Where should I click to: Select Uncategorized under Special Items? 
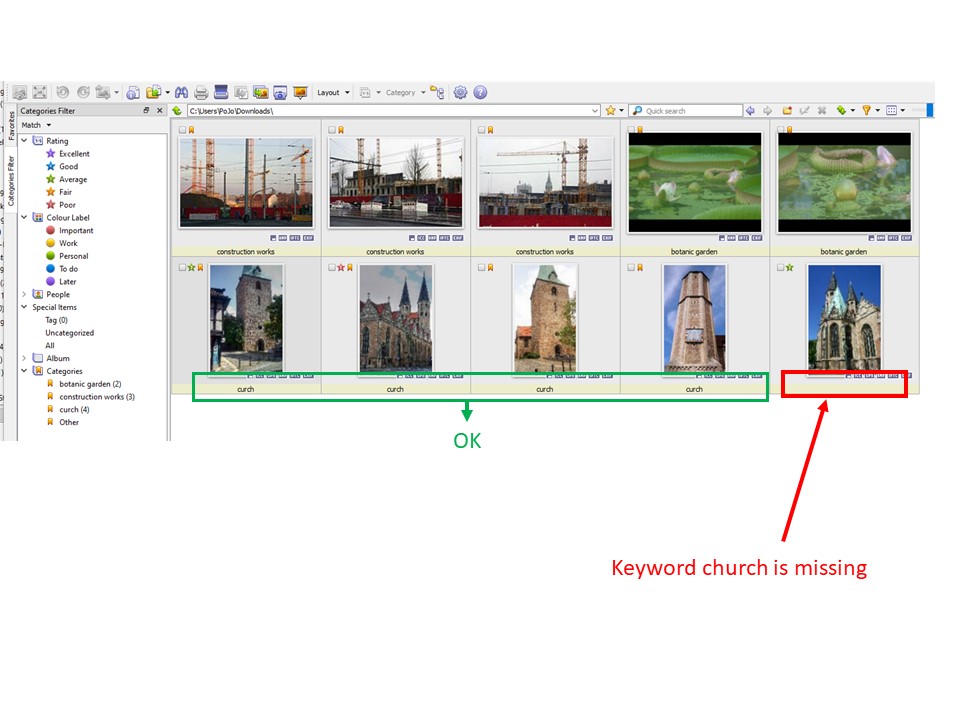coord(69,333)
